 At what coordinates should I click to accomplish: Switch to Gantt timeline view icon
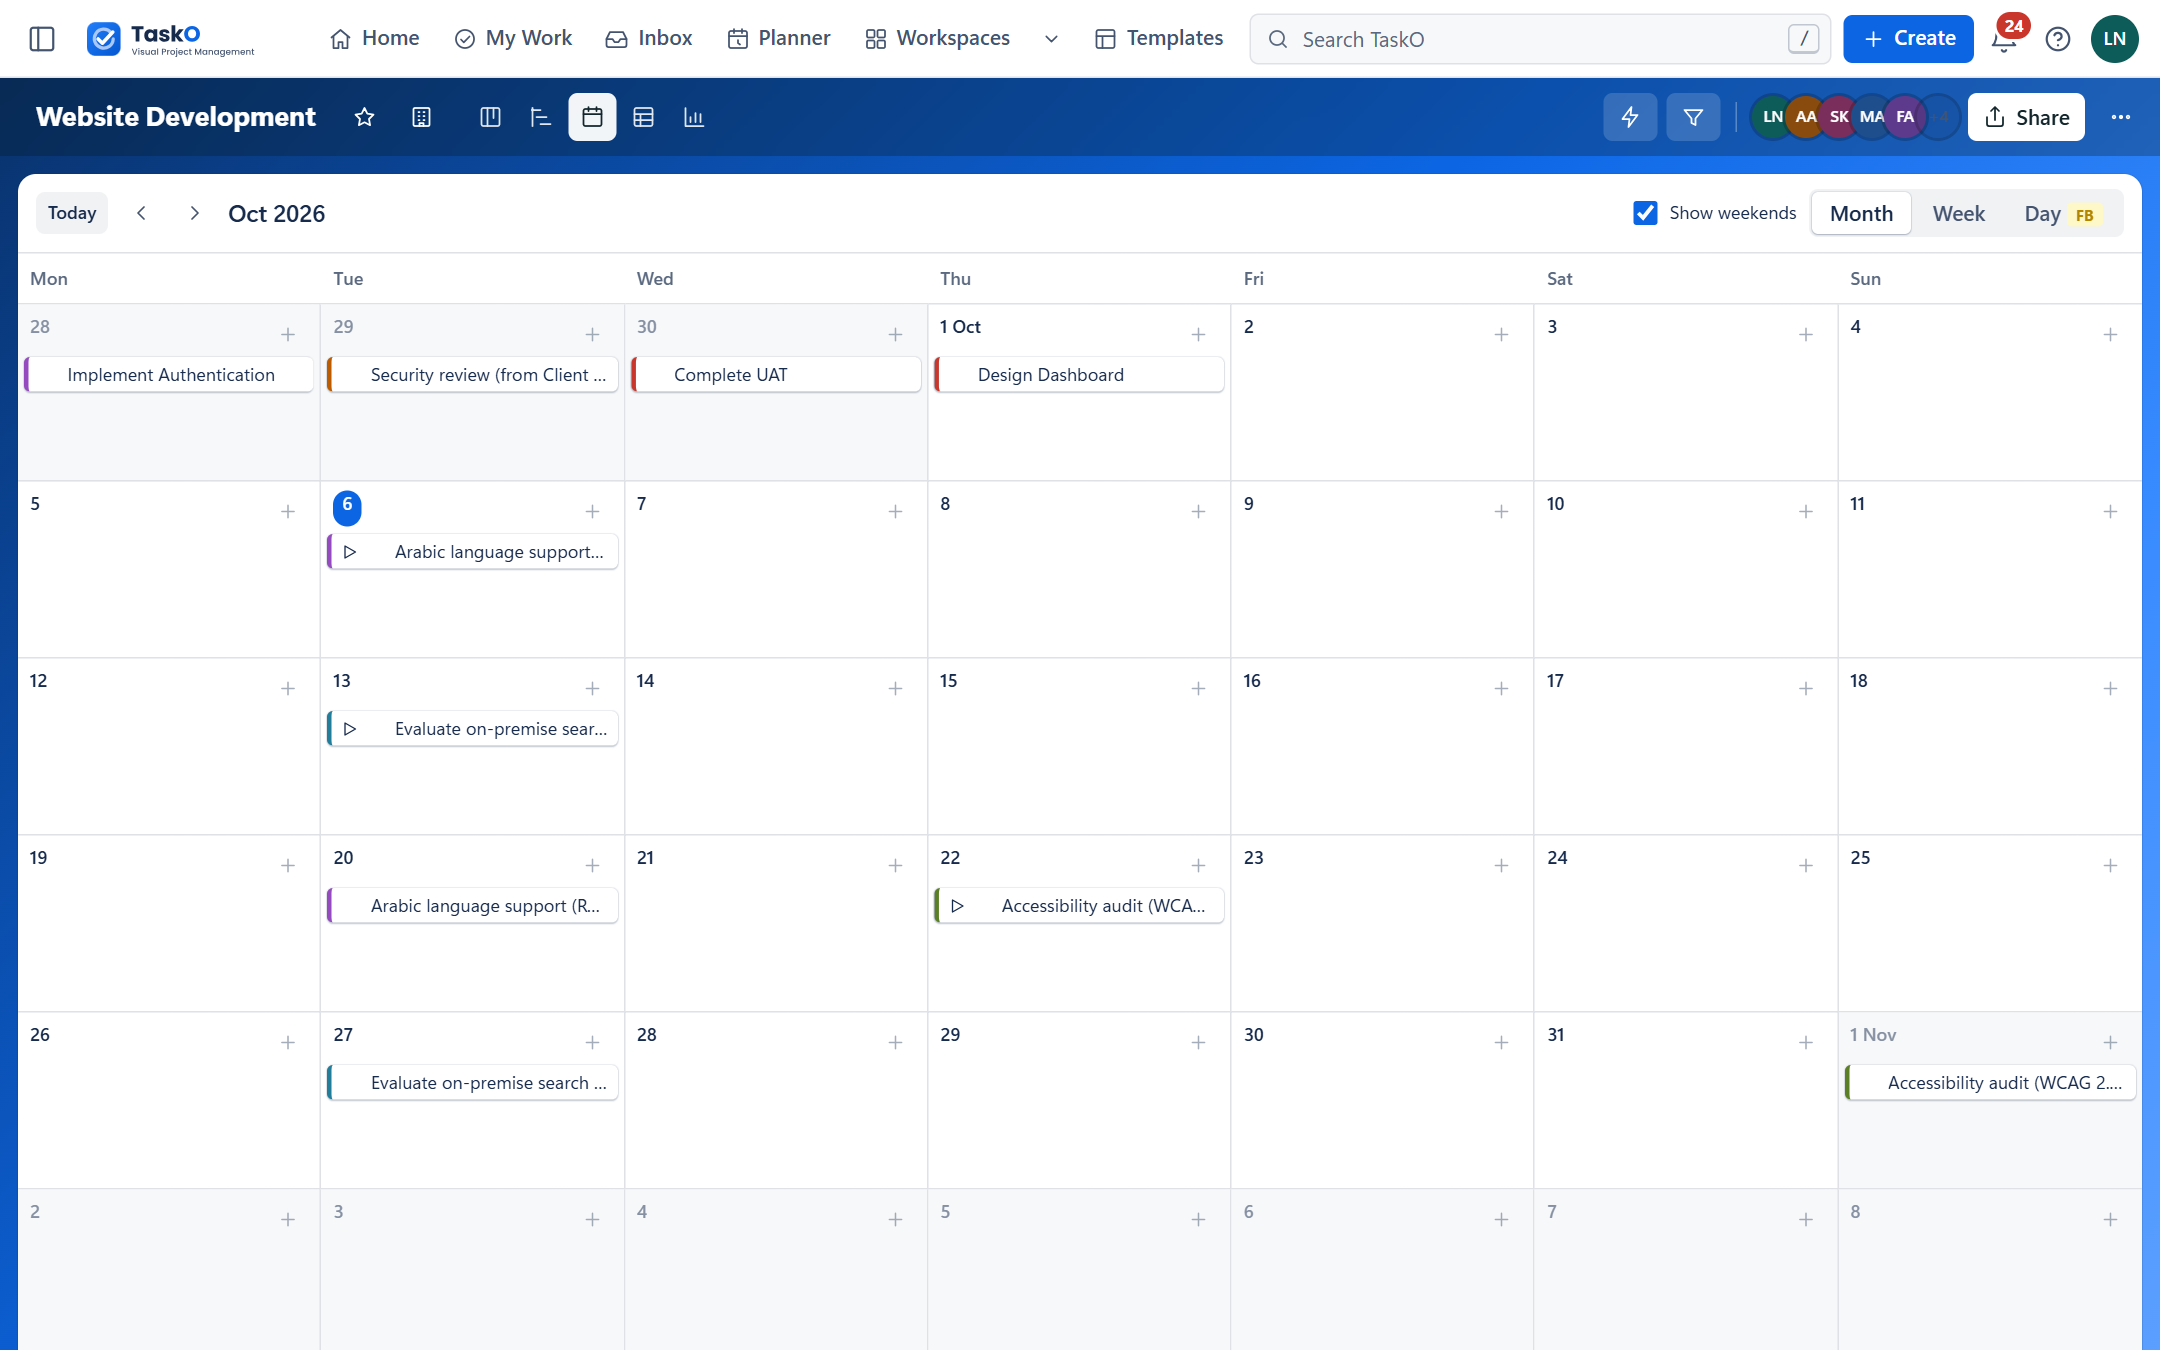[x=541, y=117]
